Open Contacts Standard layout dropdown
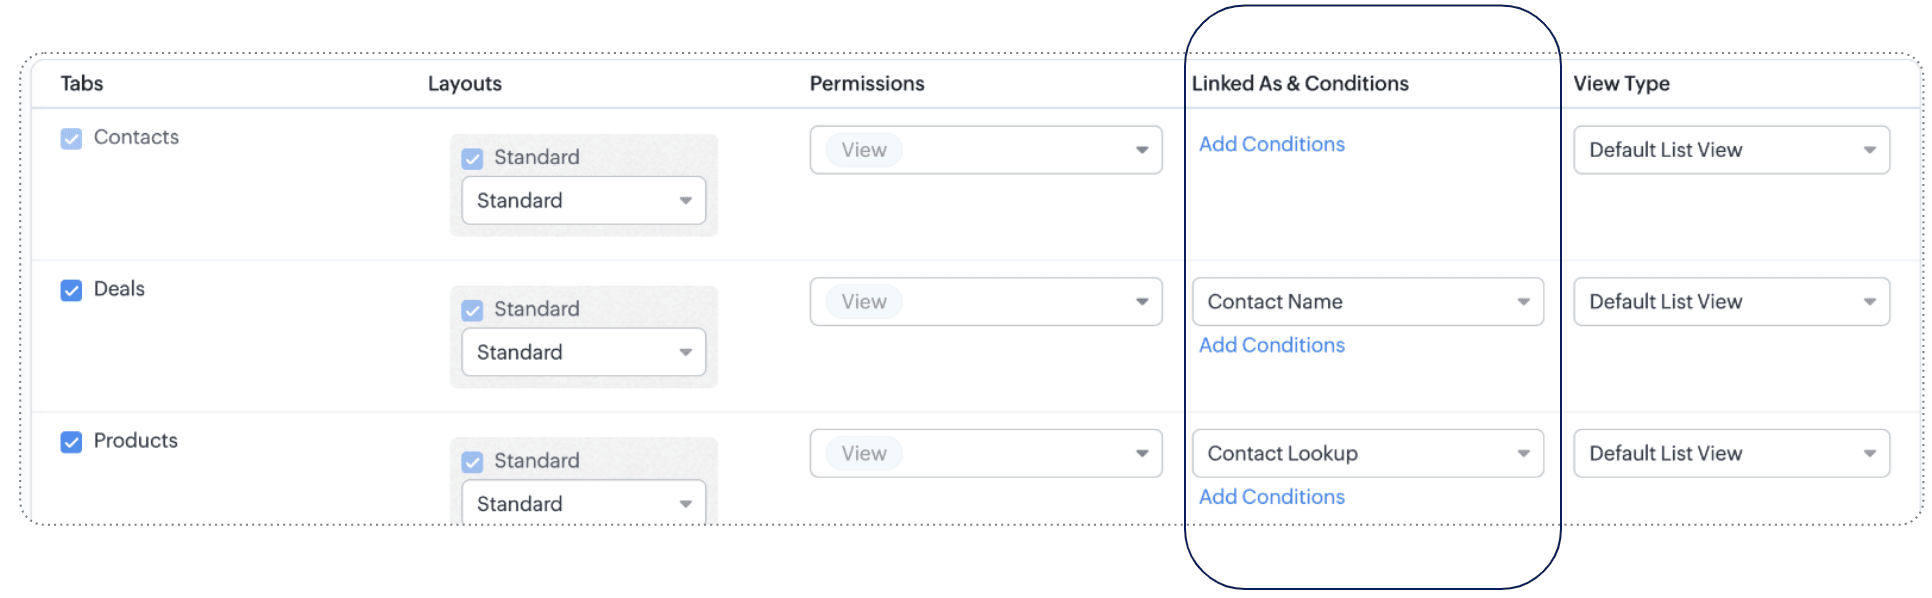Image resolution: width=1932 pixels, height=598 pixels. [x=583, y=201]
